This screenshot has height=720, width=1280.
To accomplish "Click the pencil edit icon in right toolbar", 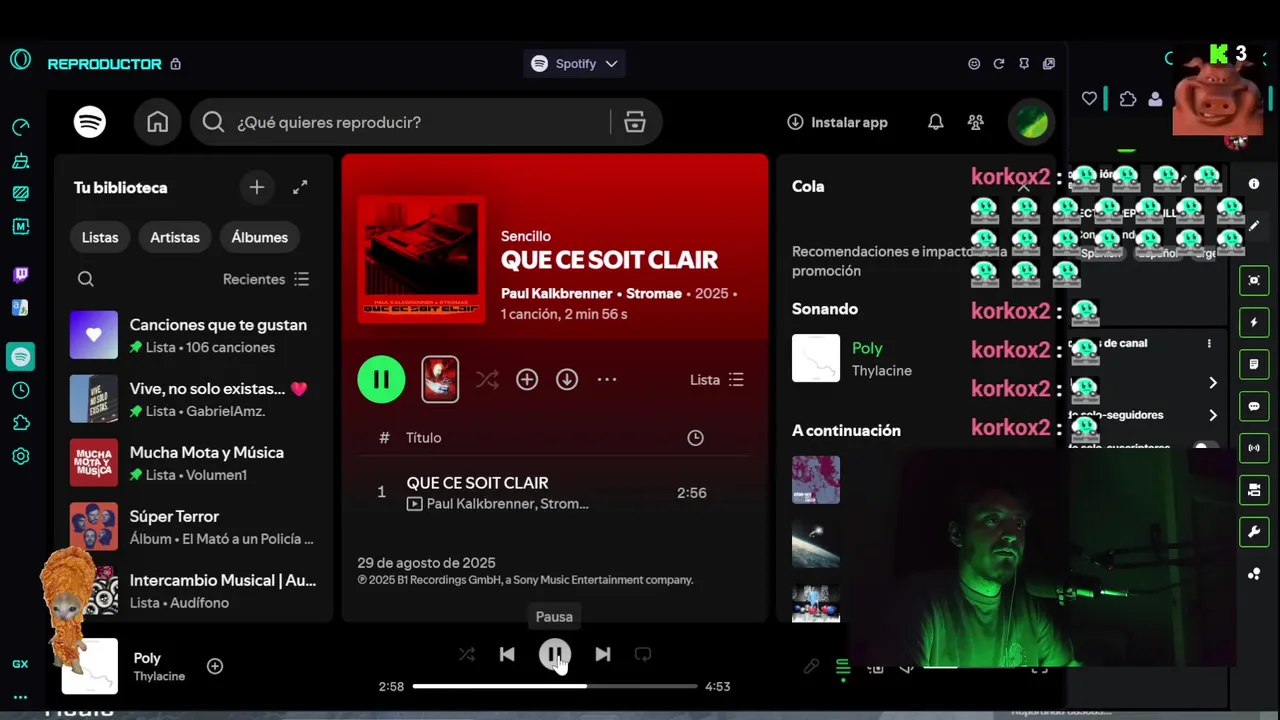I will click(x=1254, y=226).
